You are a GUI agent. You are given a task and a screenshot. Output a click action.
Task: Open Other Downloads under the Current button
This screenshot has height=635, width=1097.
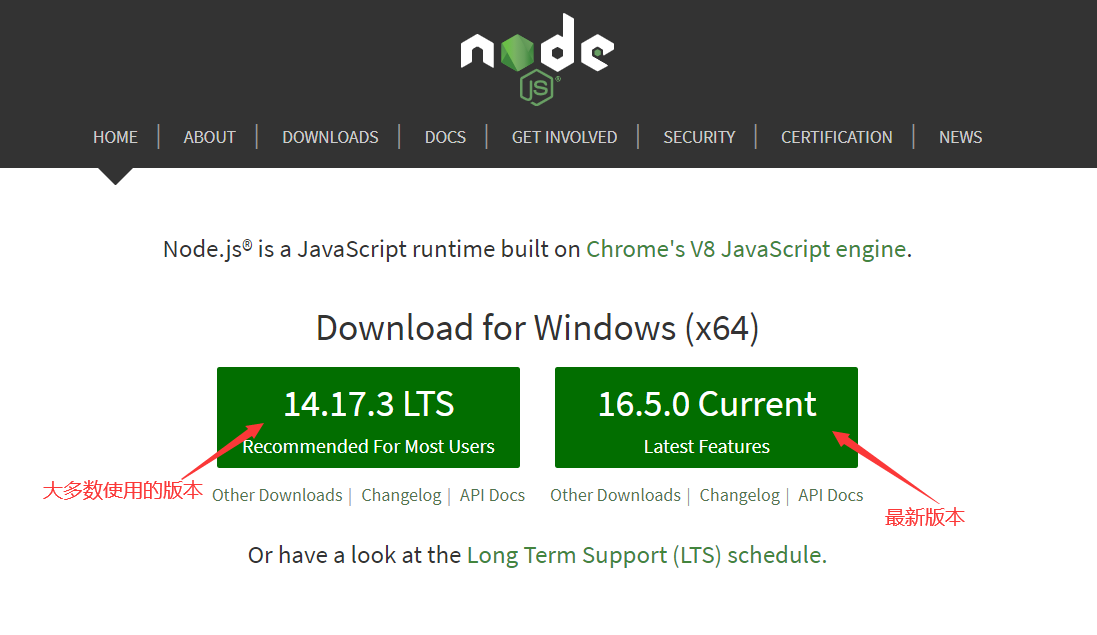pos(615,495)
